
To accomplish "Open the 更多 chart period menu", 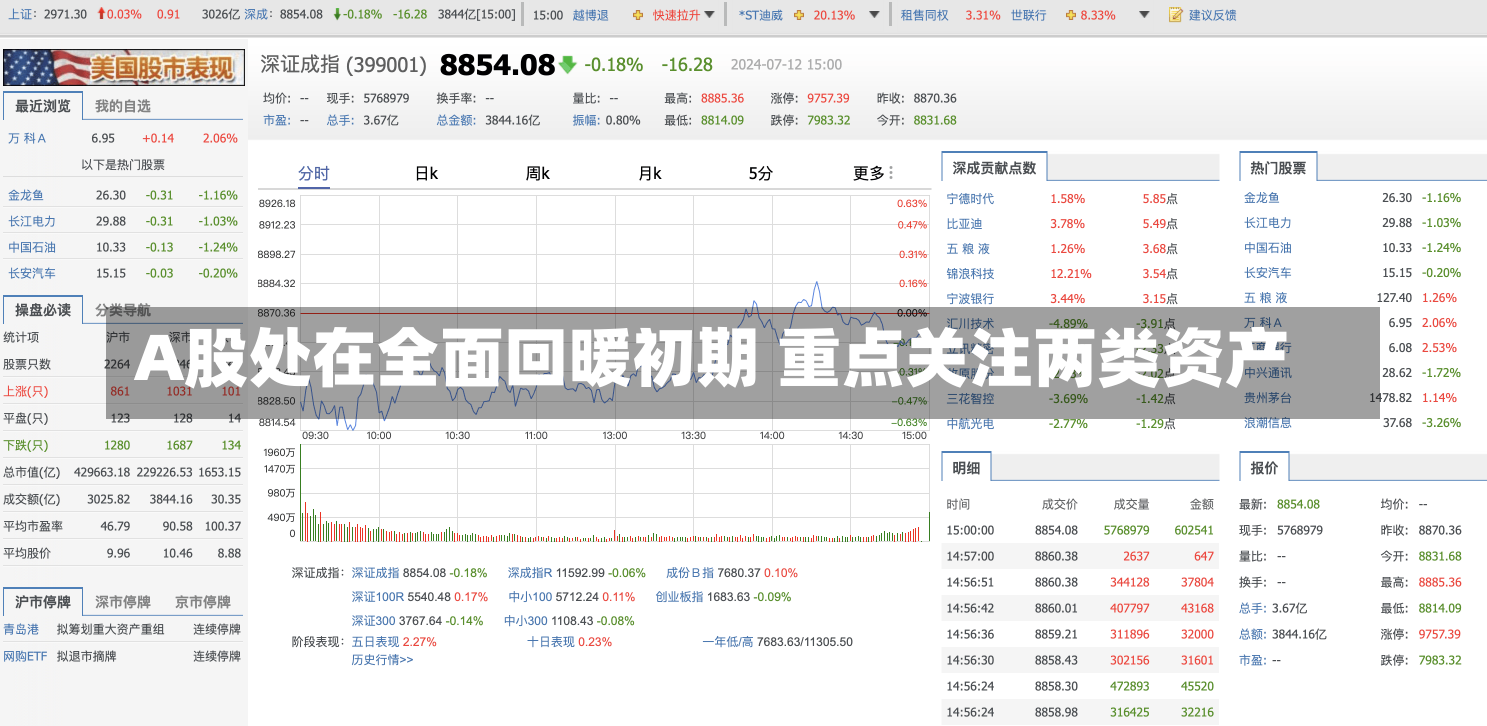I will click(869, 173).
